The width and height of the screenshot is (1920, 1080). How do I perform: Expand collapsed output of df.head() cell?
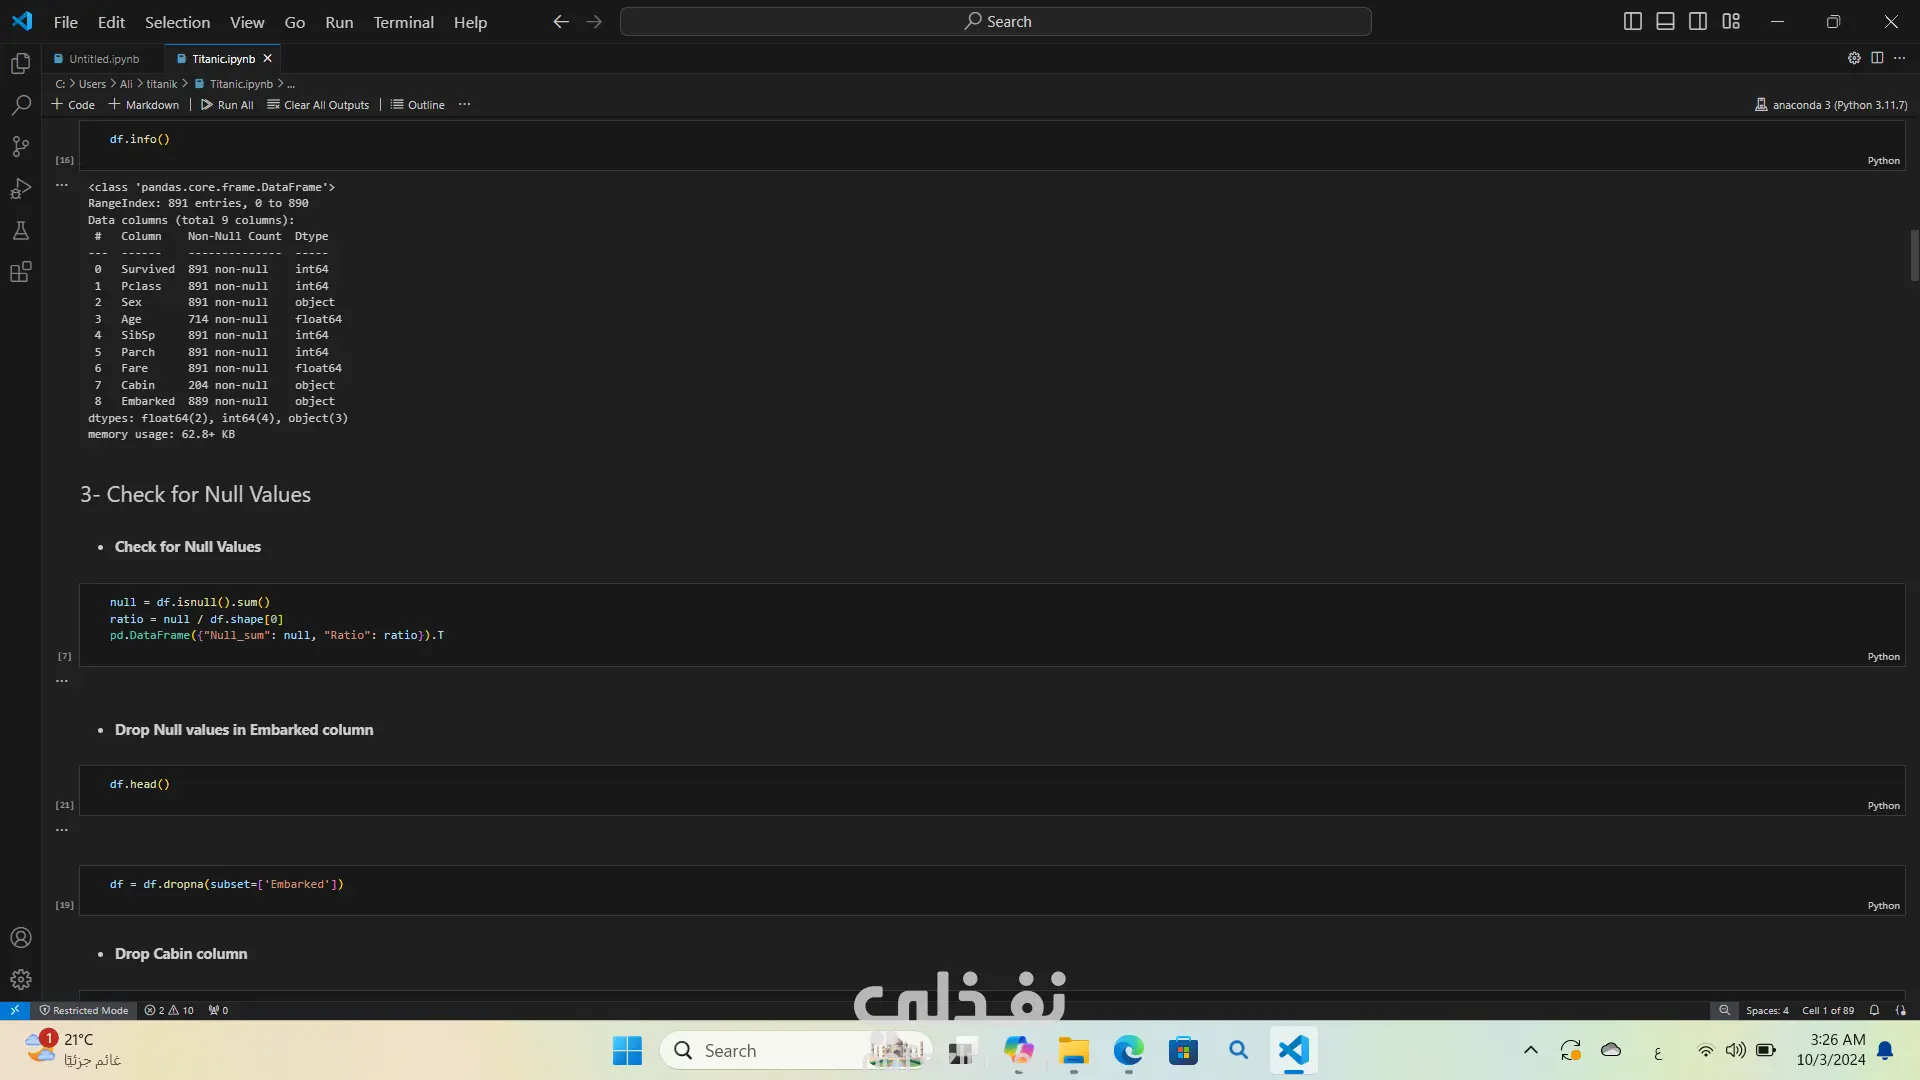pos(62,830)
